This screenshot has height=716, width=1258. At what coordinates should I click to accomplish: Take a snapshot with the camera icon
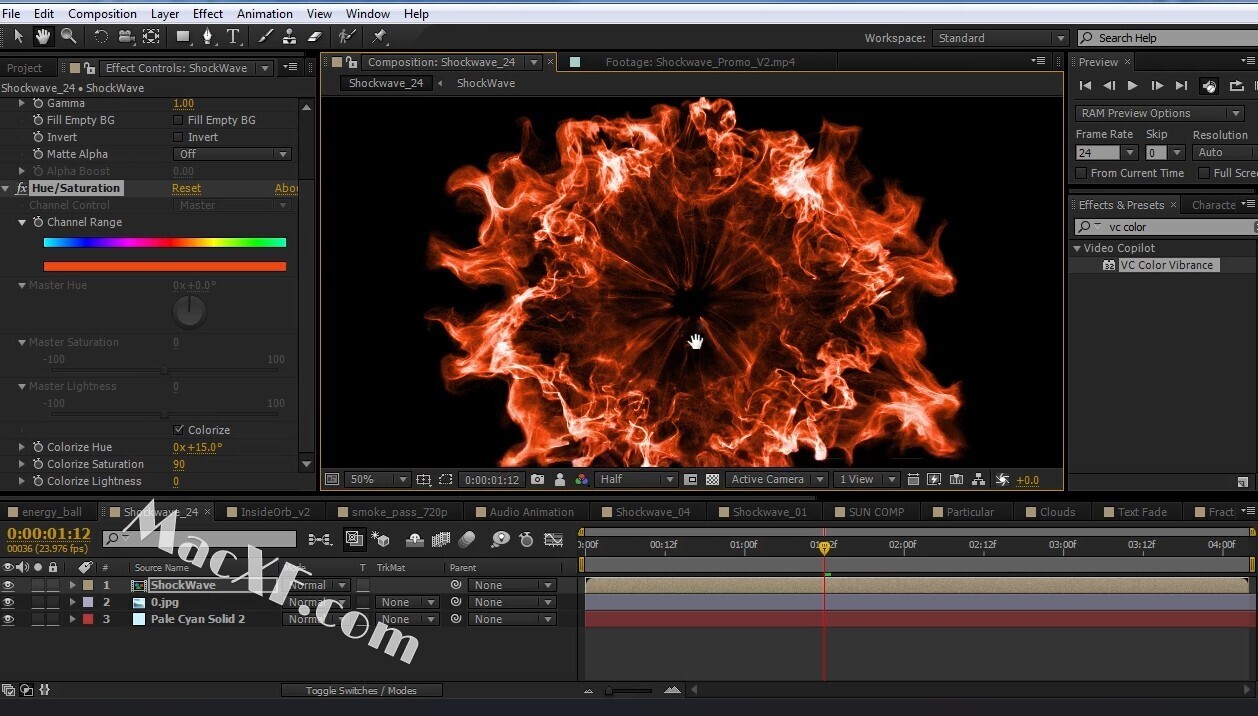pos(538,480)
